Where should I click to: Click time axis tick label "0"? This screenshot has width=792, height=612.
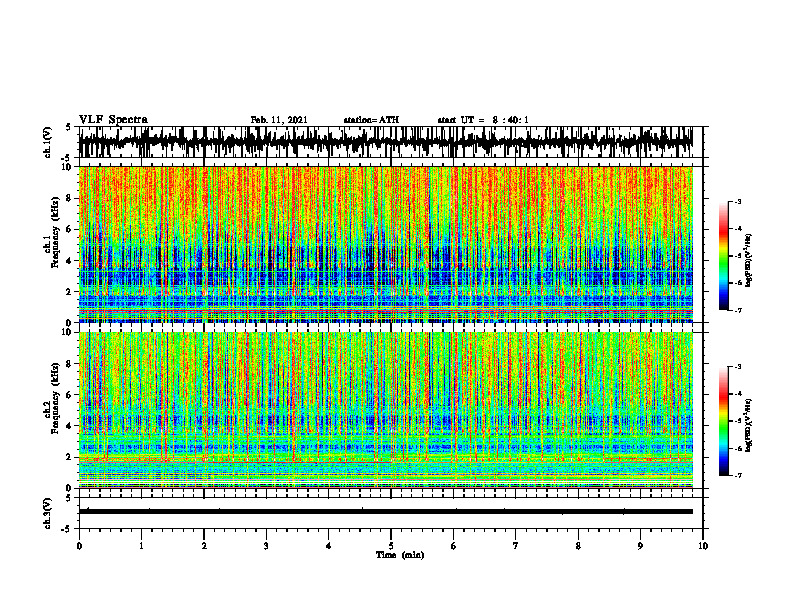point(79,546)
